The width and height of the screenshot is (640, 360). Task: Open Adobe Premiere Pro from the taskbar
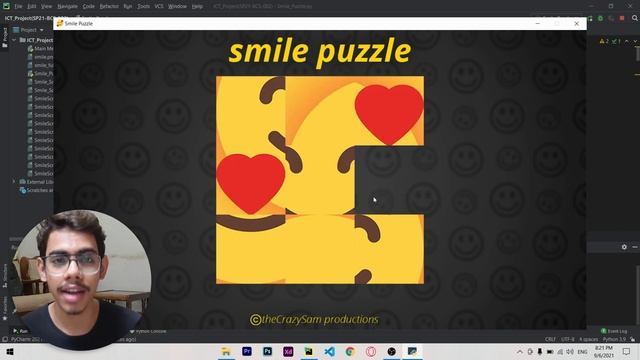[247, 351]
